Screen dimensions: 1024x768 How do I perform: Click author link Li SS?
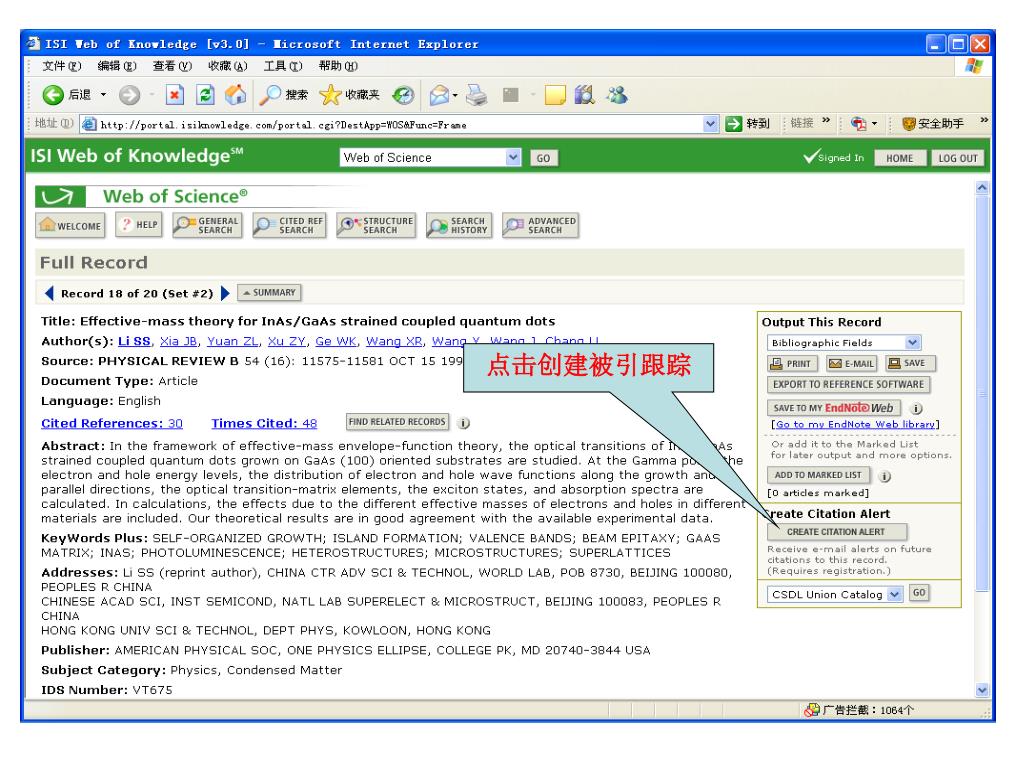pos(134,341)
